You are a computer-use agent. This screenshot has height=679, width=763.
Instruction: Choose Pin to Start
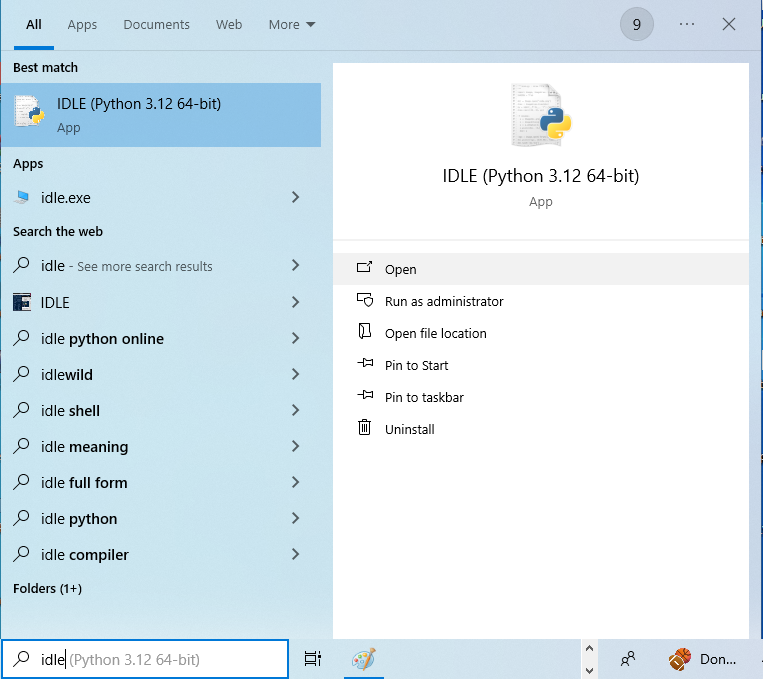(541, 365)
